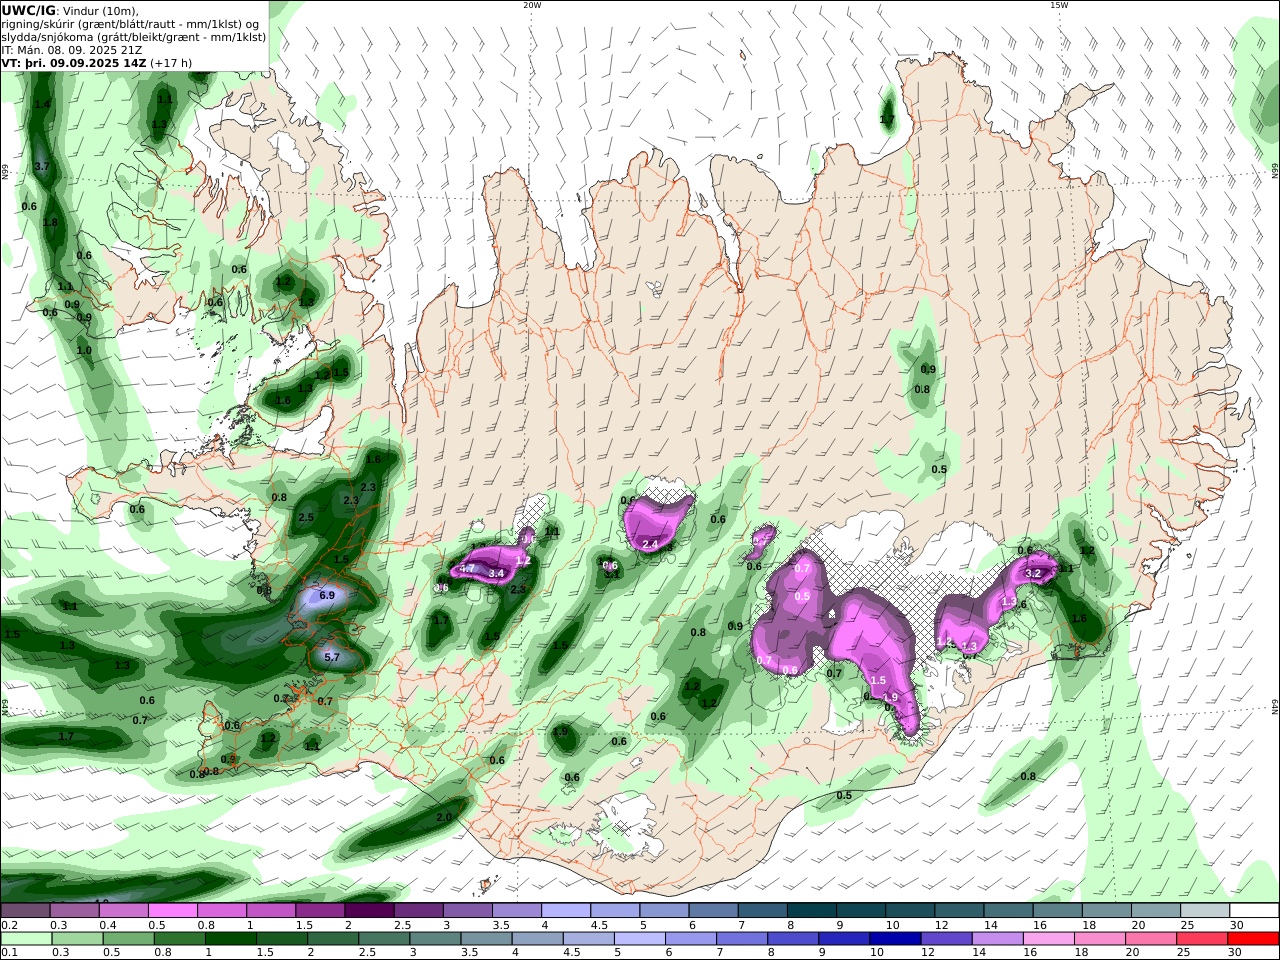Pick the darkest purple swatch in upper legend row
1280x960 pixels.
tap(368, 911)
